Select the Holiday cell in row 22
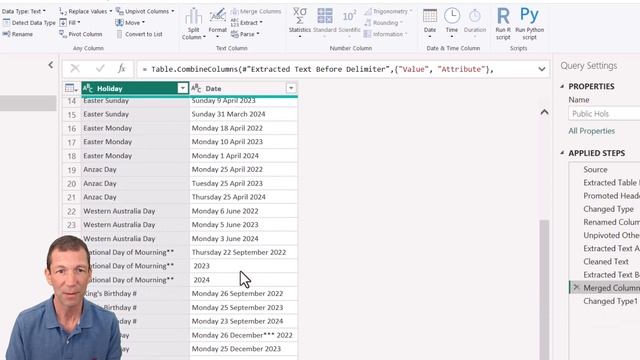This screenshot has height=360, width=640. [135, 211]
